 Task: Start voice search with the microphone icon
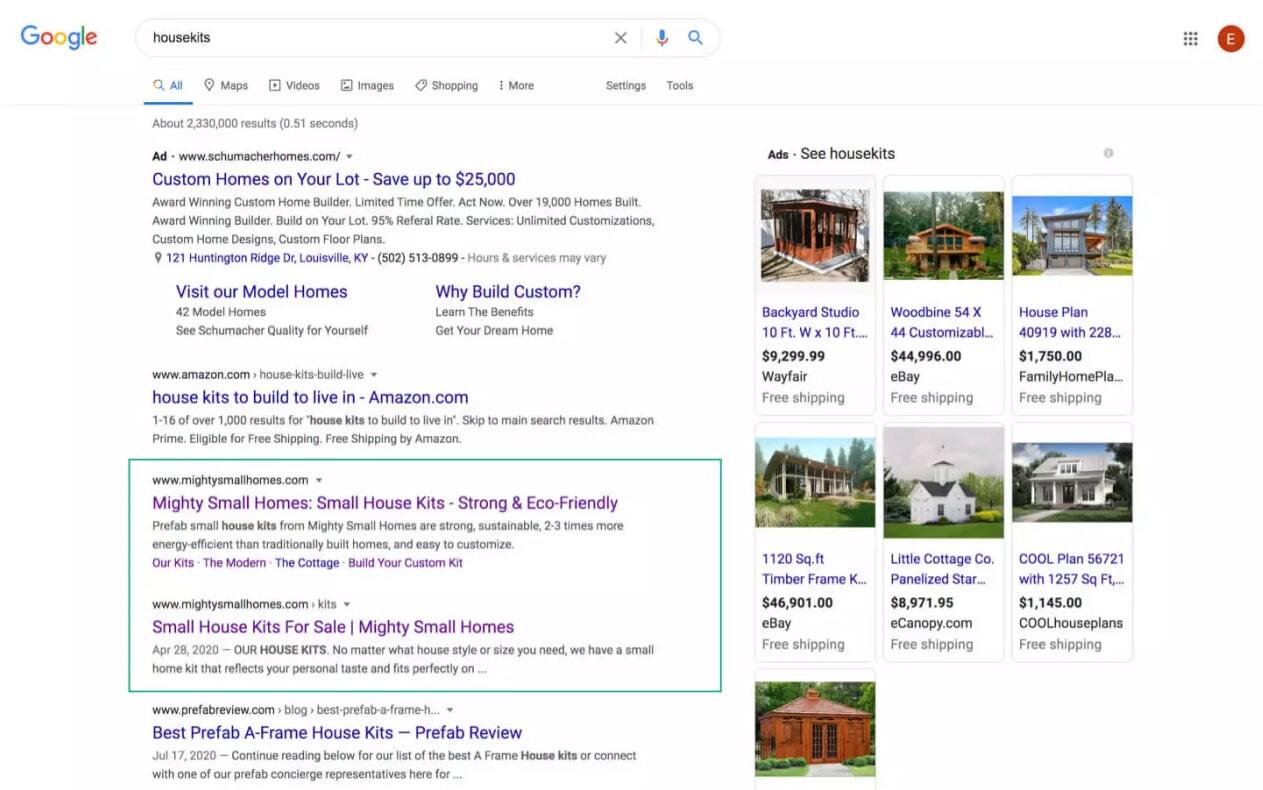pyautogui.click(x=662, y=38)
